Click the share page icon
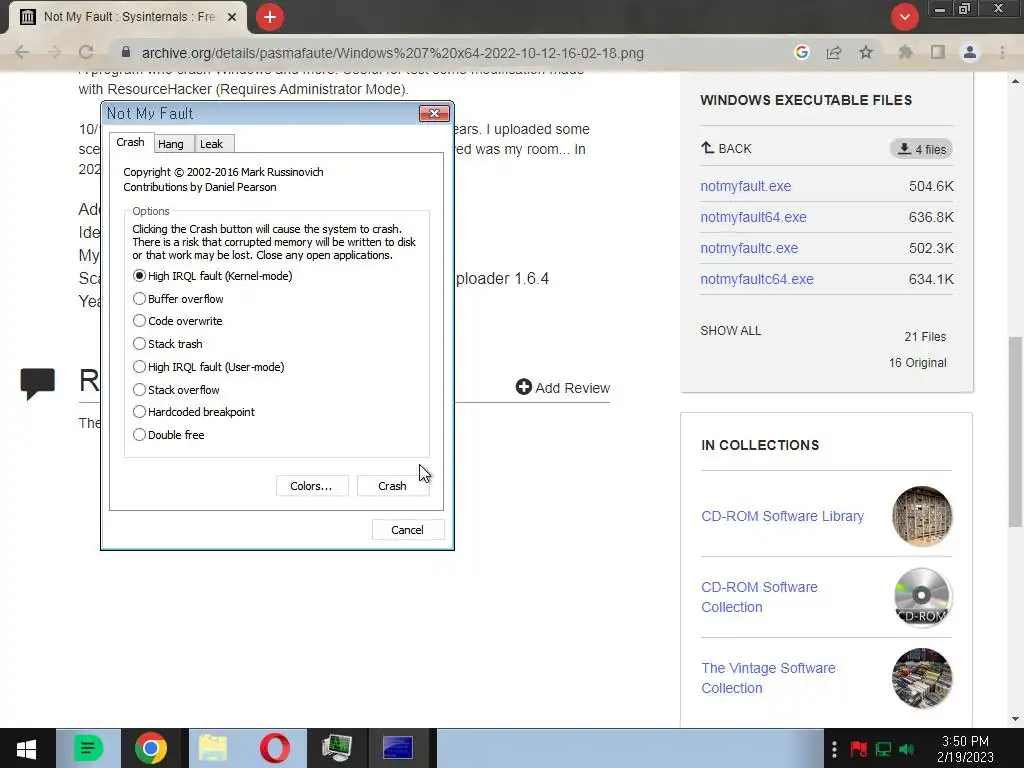This screenshot has height=768, width=1024. pos(834,52)
